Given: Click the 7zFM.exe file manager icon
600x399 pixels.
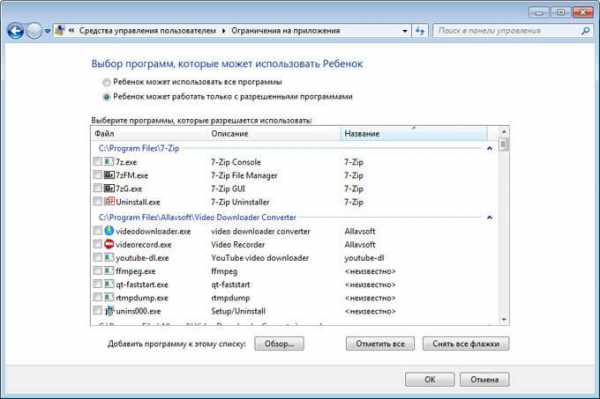Looking at the screenshot, I should point(109,175).
